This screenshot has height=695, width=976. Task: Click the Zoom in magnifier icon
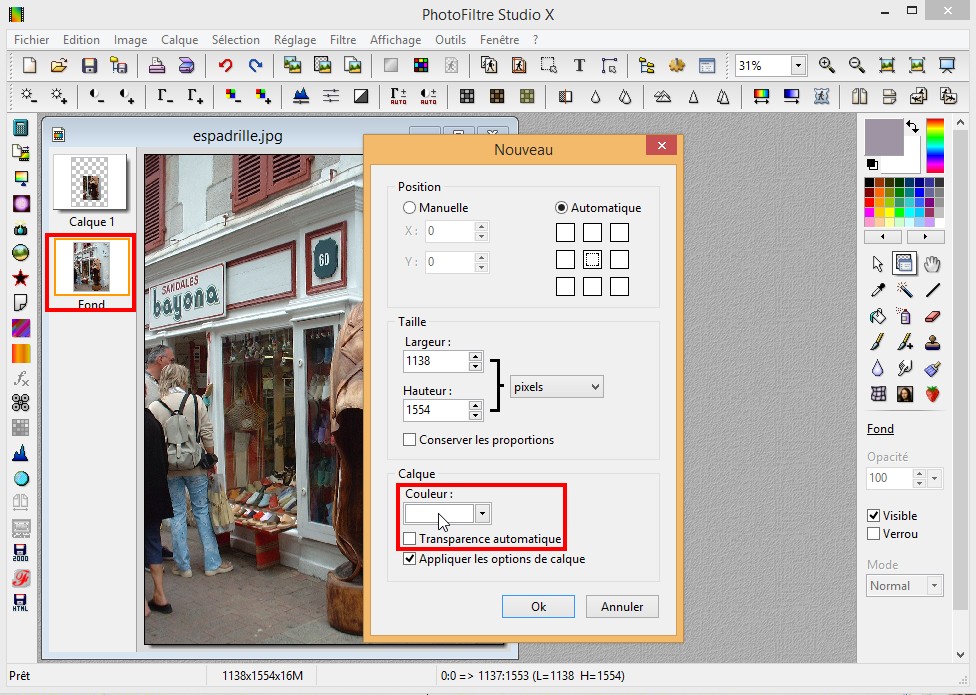pos(827,65)
